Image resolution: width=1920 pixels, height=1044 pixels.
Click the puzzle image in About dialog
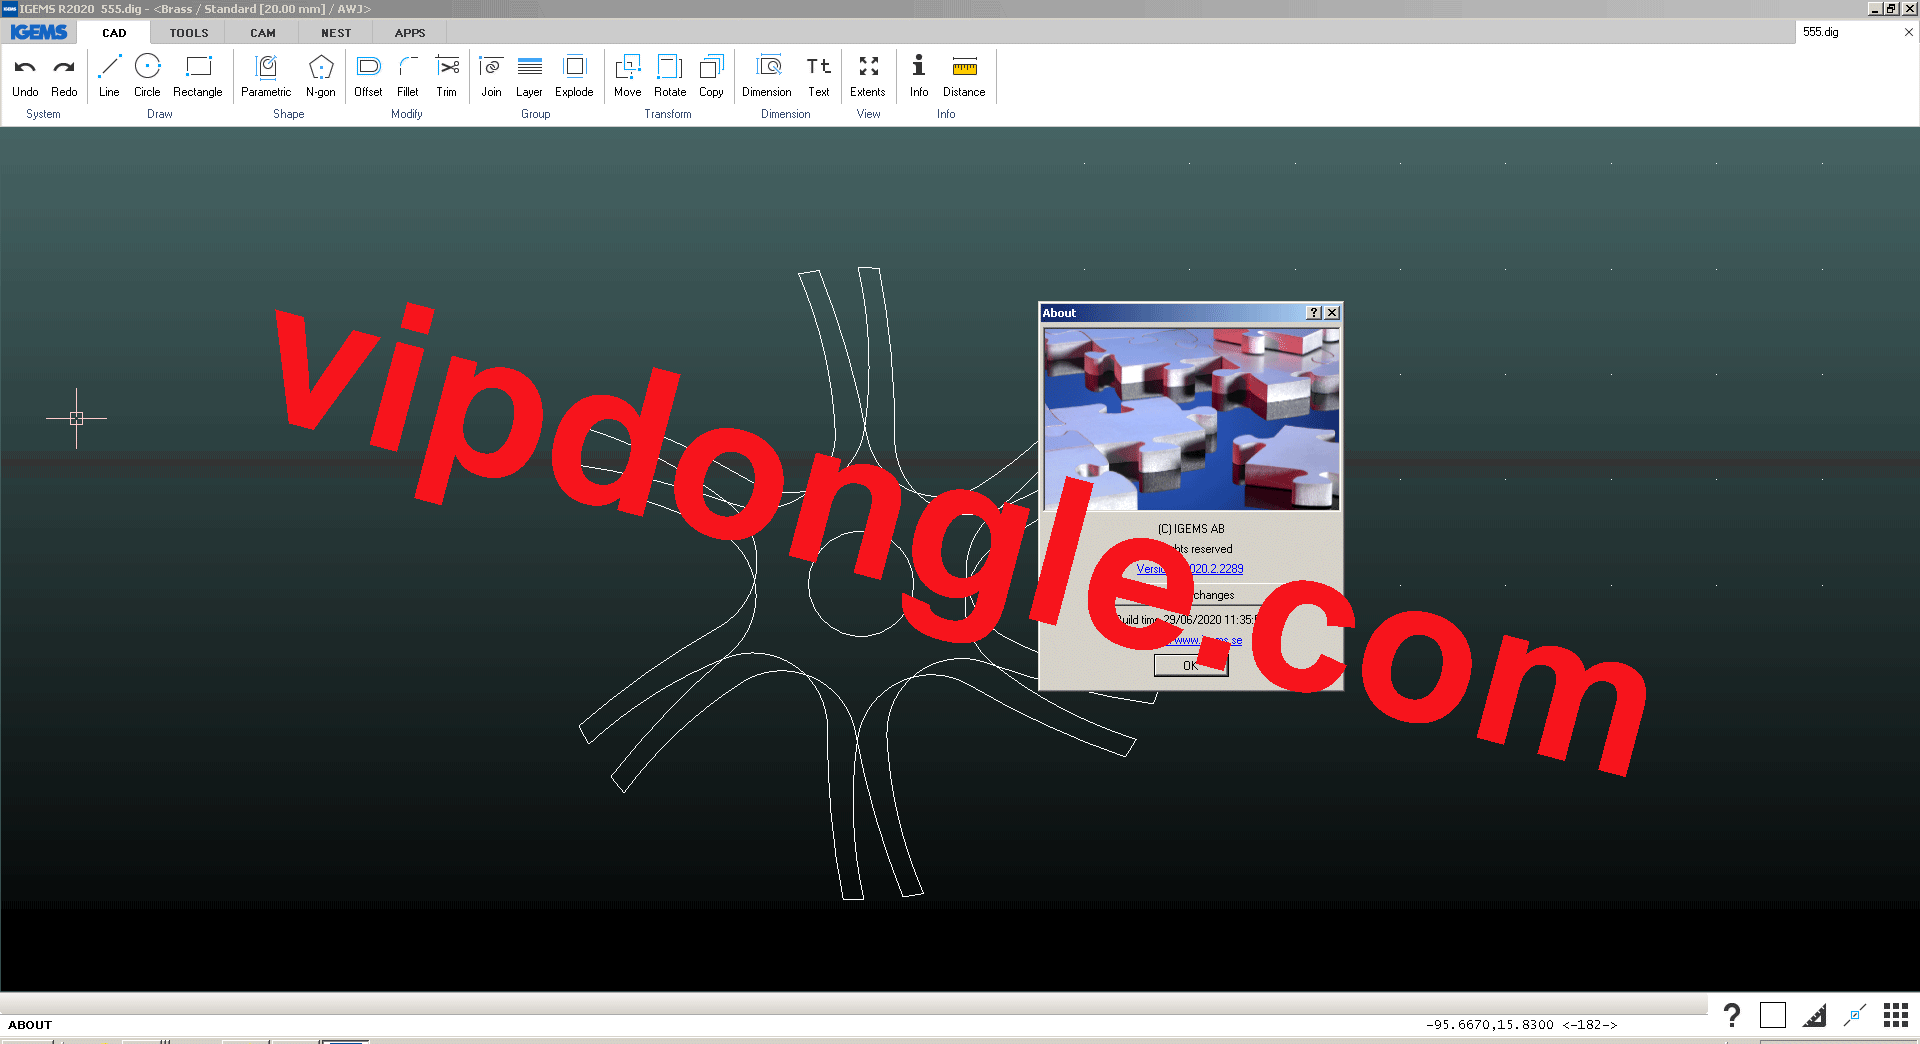[1191, 419]
